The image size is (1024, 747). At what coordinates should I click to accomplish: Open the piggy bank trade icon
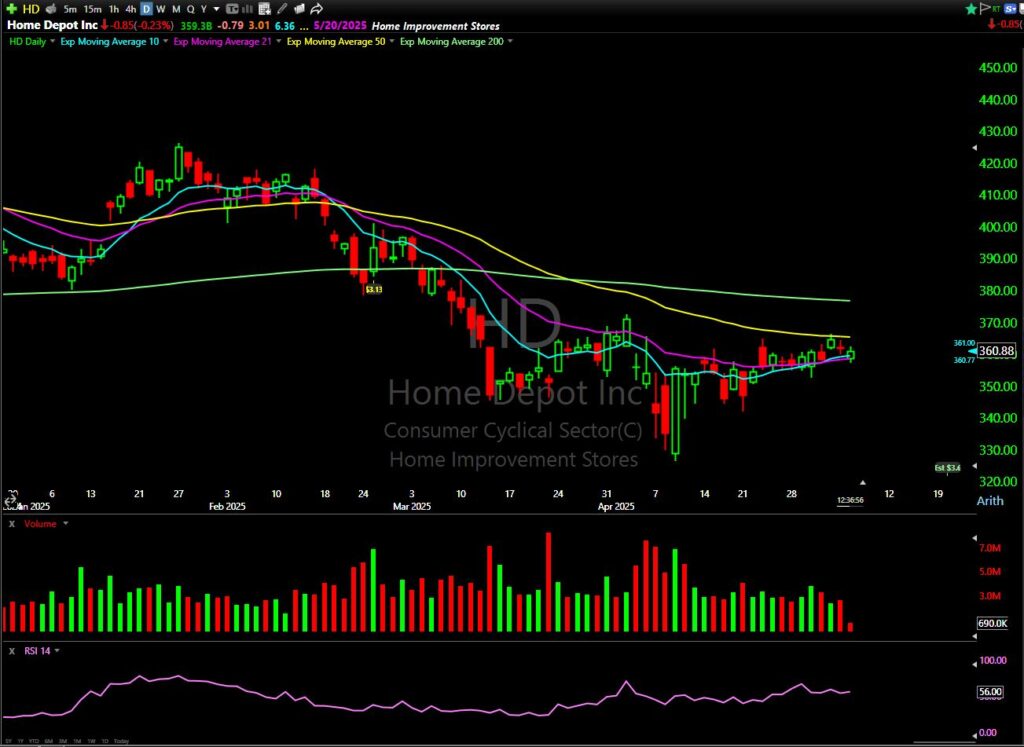50,9
